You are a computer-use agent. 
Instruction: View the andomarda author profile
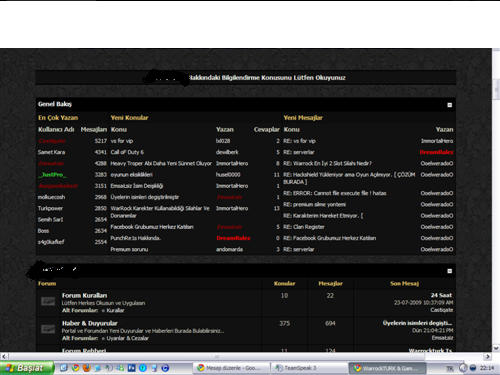229,249
